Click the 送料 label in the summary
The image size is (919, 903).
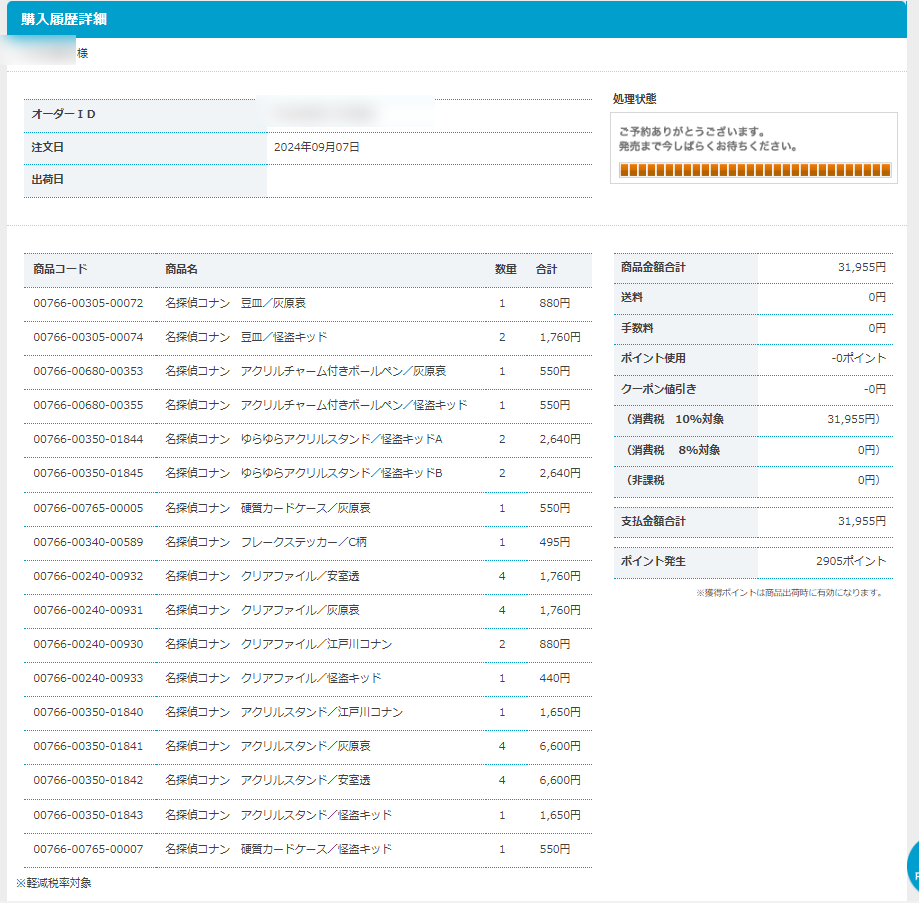click(632, 297)
